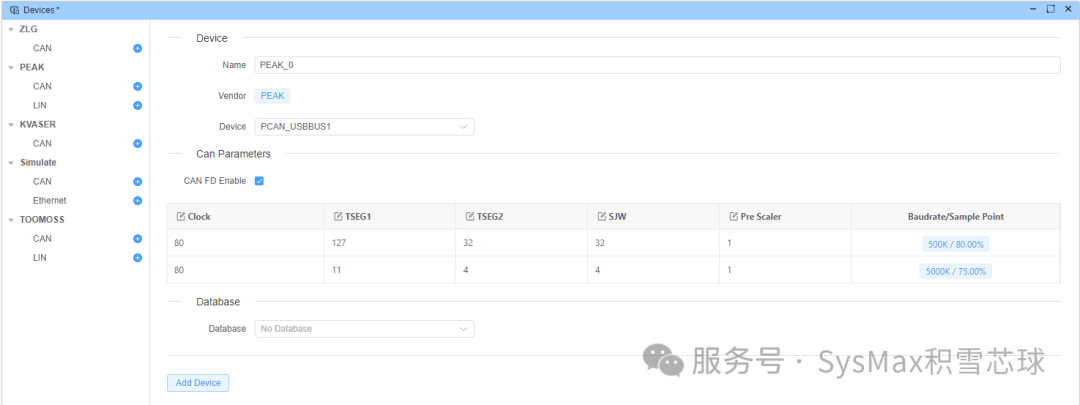This screenshot has height=405, width=1080.
Task: Disable the CAN FD Enable checkbox
Action: (x=259, y=181)
